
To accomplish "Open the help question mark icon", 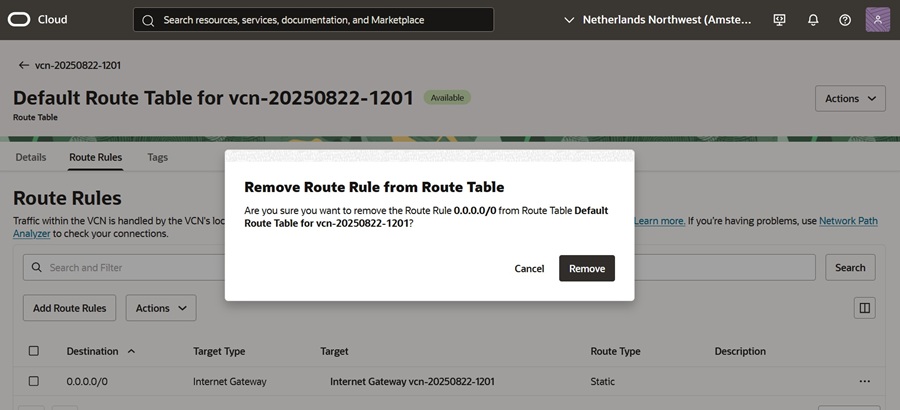I will [x=845, y=20].
